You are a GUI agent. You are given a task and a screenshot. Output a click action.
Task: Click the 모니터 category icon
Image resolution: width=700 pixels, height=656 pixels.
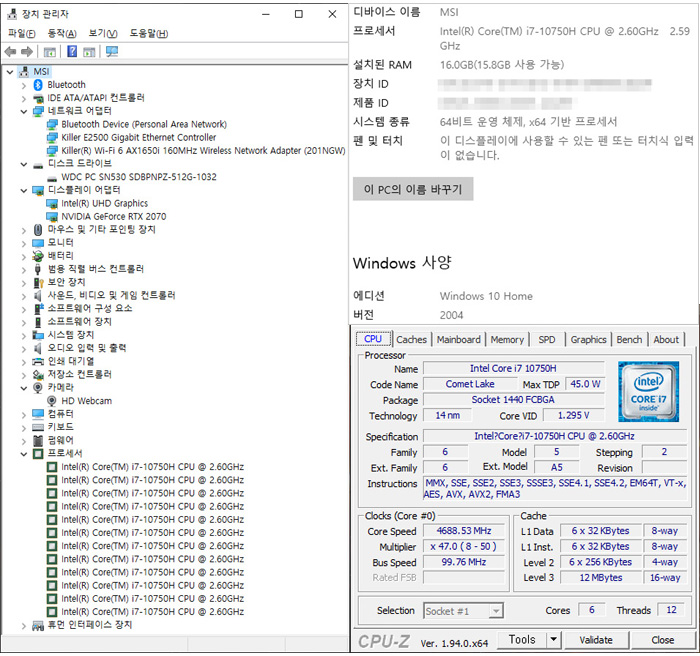(38, 243)
